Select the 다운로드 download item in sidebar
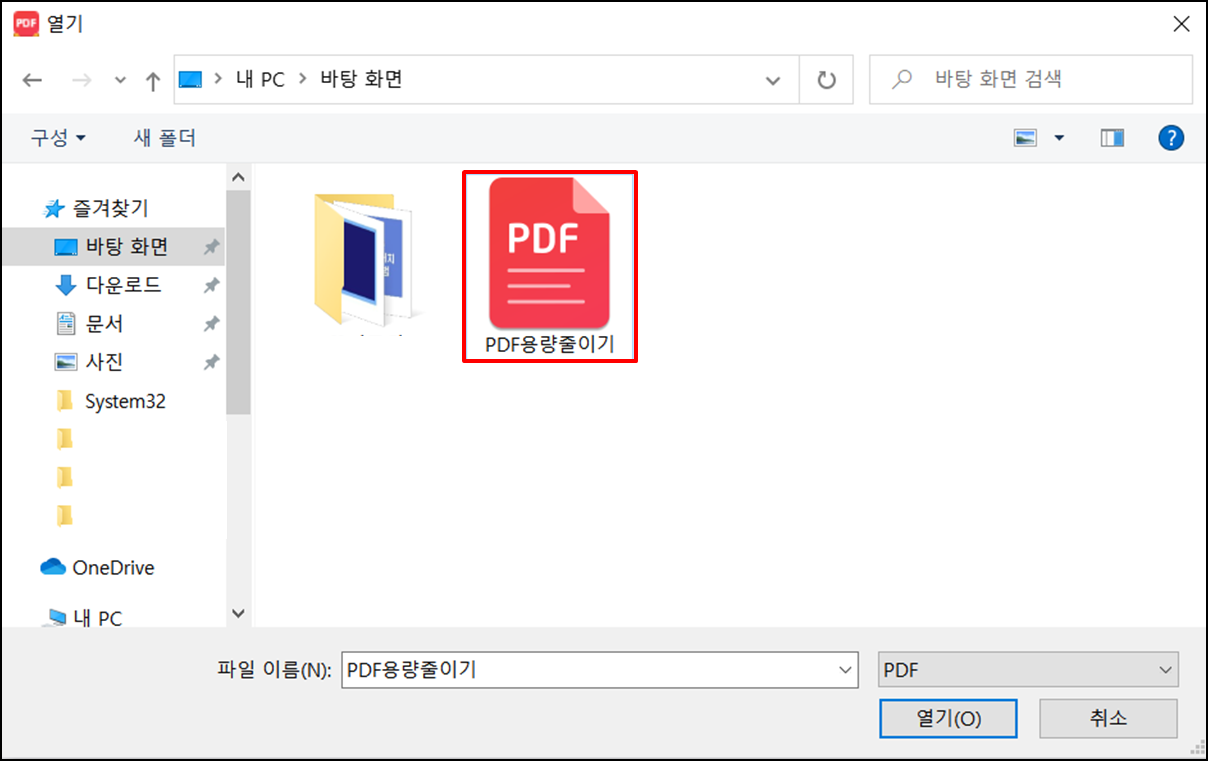The image size is (1208, 761). [x=110, y=285]
